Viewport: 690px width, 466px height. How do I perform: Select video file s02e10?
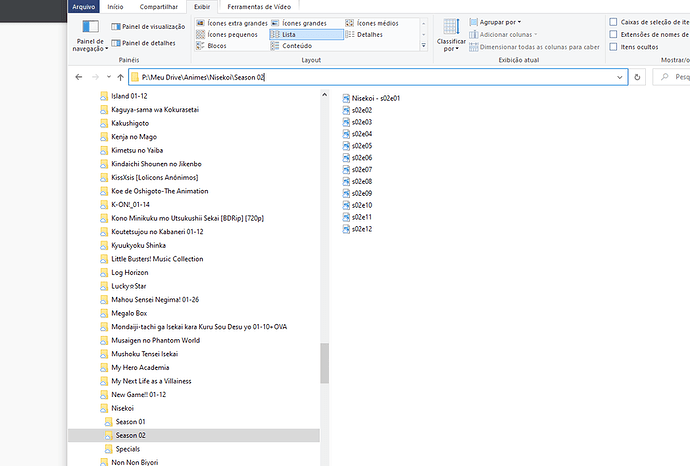coord(357,205)
